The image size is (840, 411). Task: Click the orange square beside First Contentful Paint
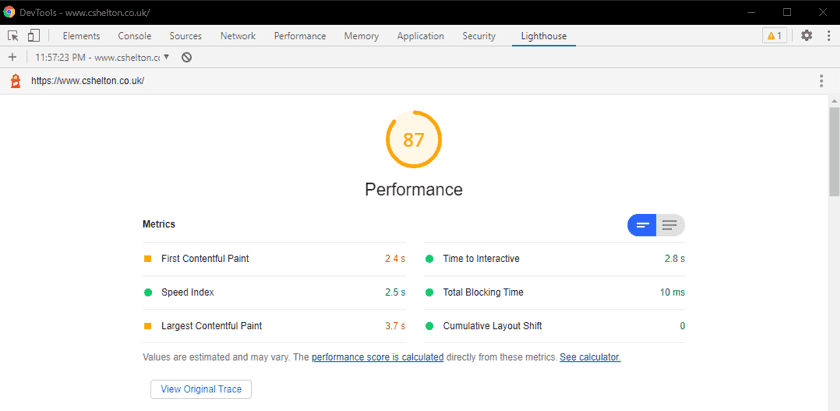(x=148, y=259)
